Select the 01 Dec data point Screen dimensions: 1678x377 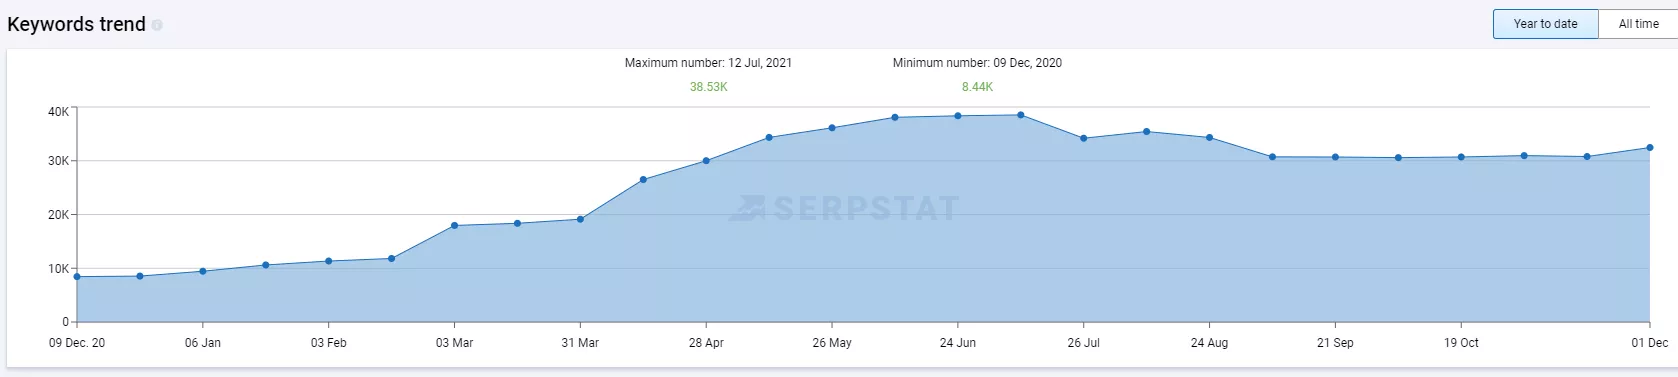tap(1649, 148)
